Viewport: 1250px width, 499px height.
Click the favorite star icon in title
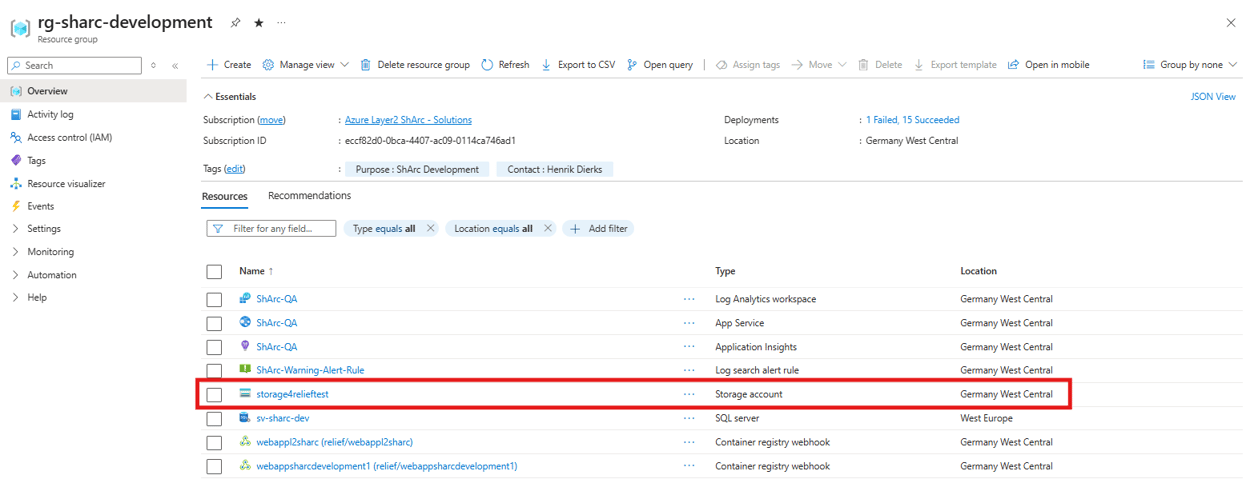click(259, 22)
